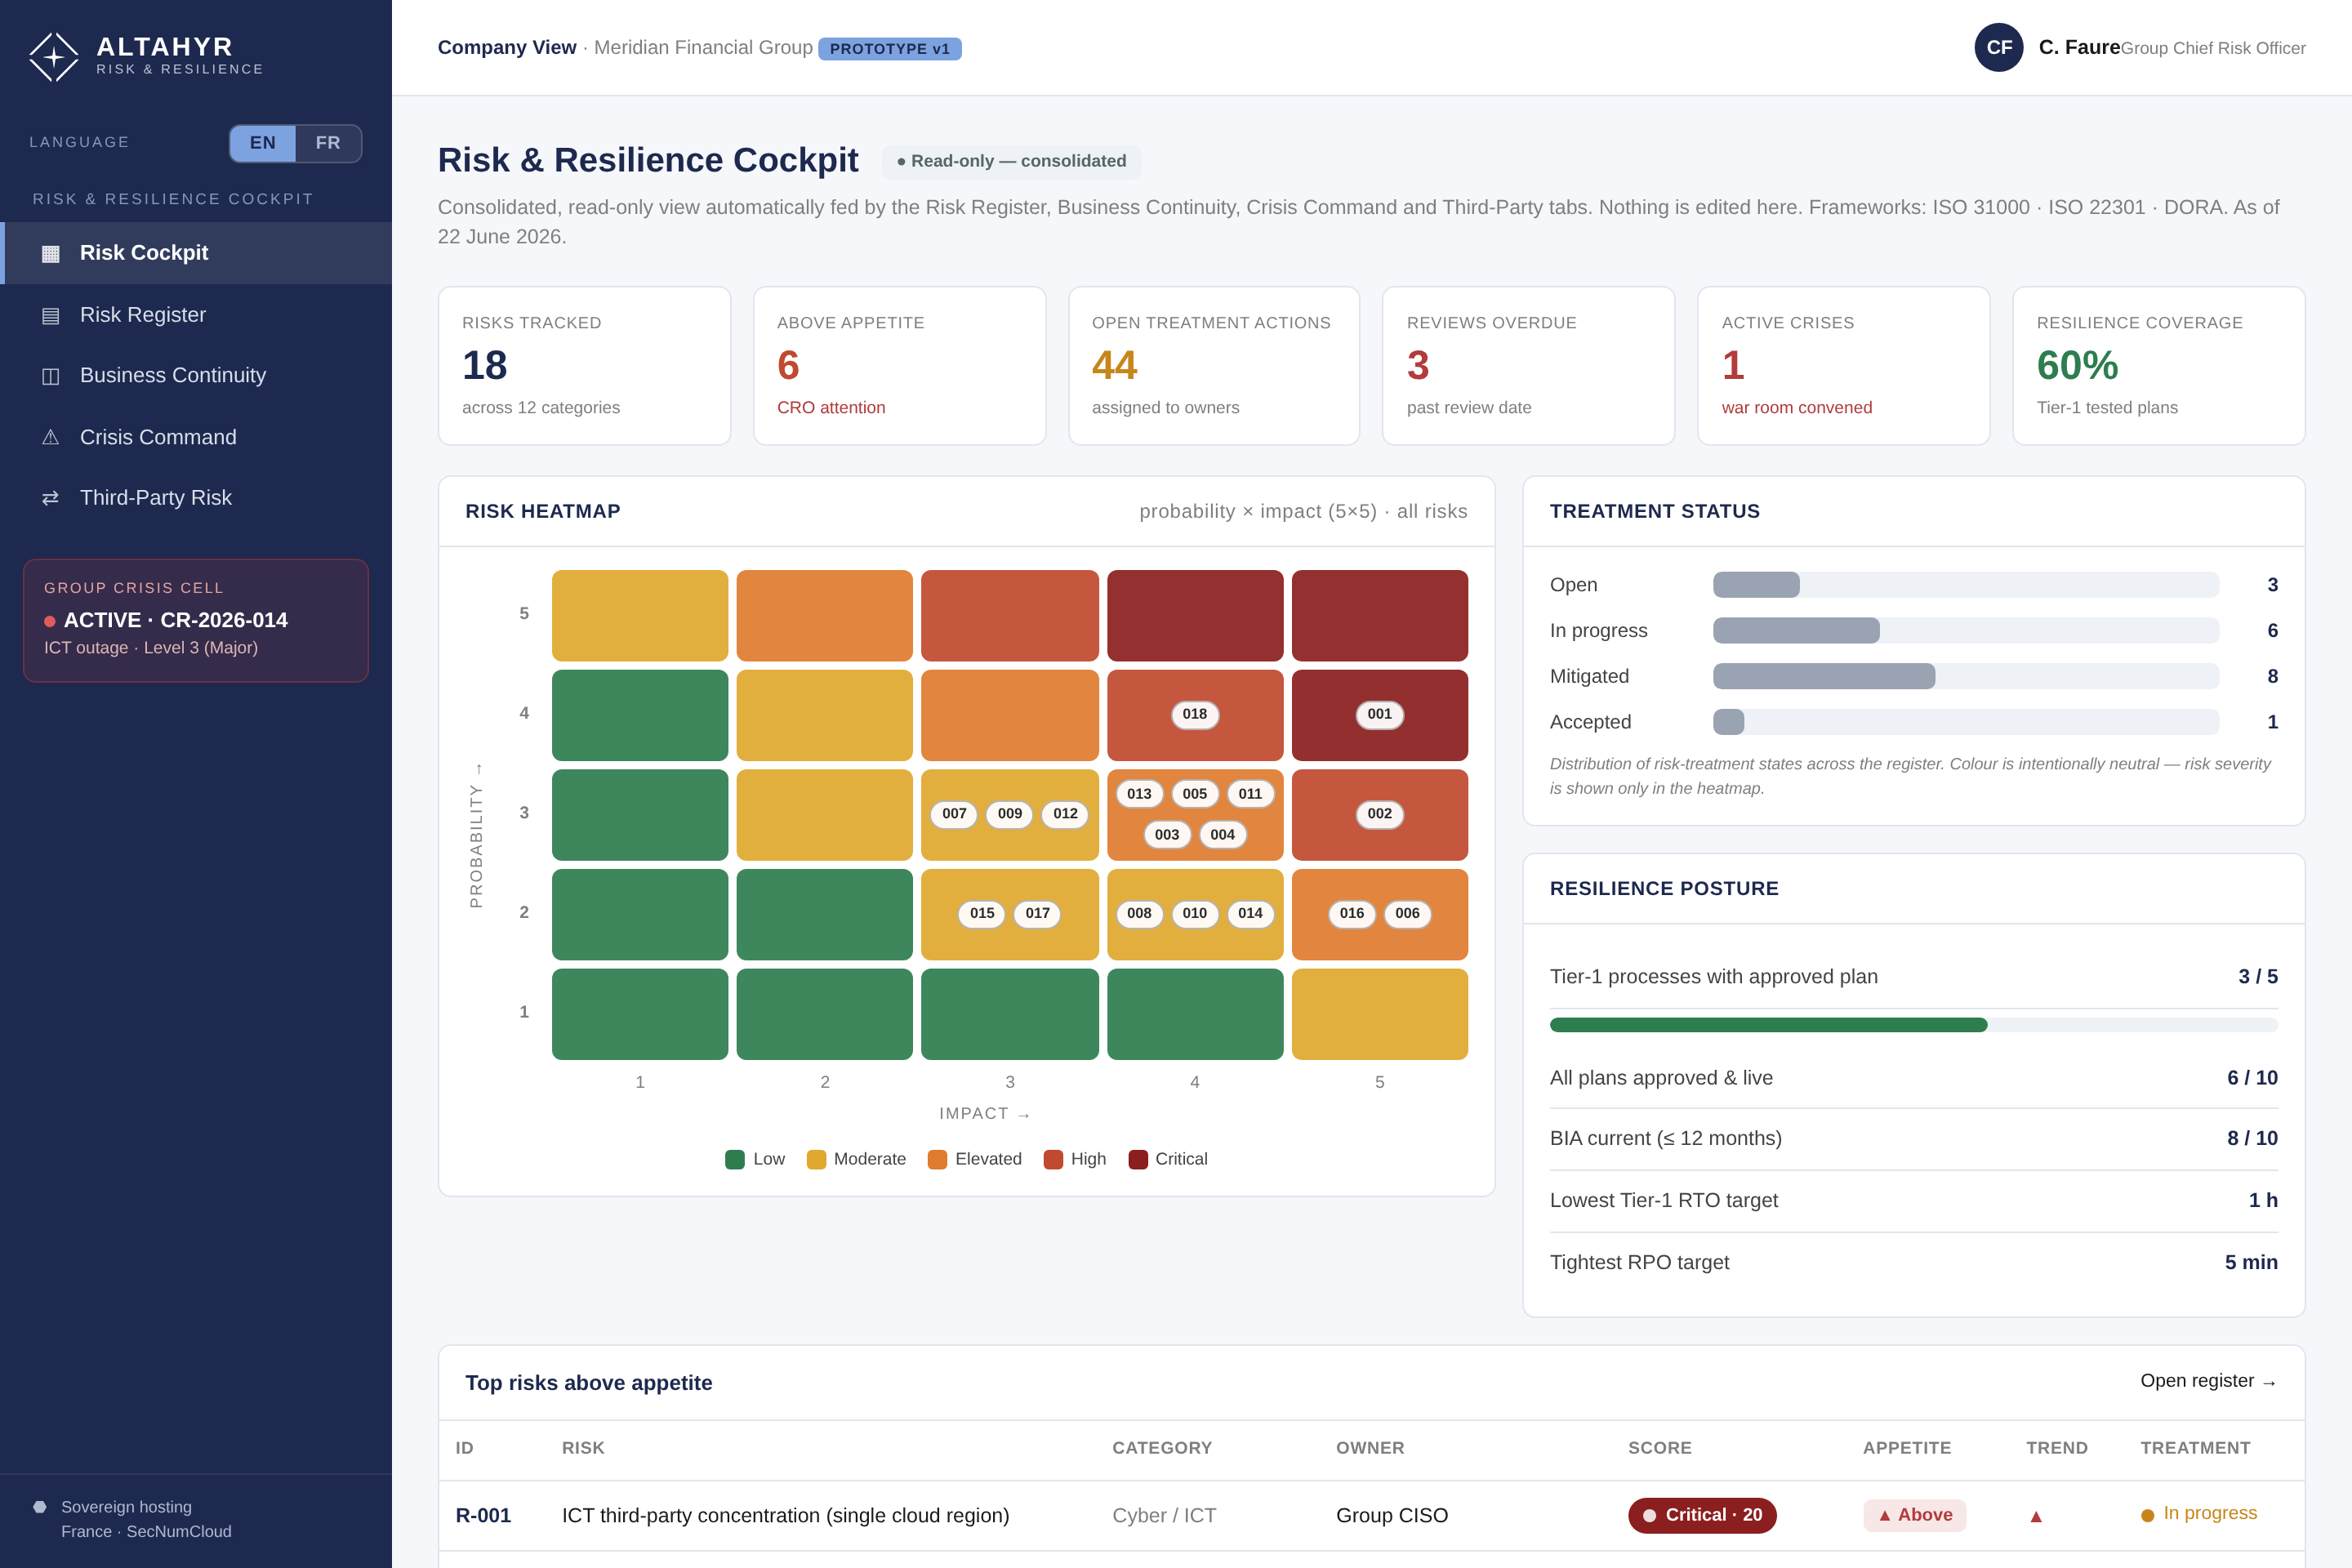Follow the Open register link
Screen dimensions: 2352x1568
pyautogui.click(x=2208, y=1381)
